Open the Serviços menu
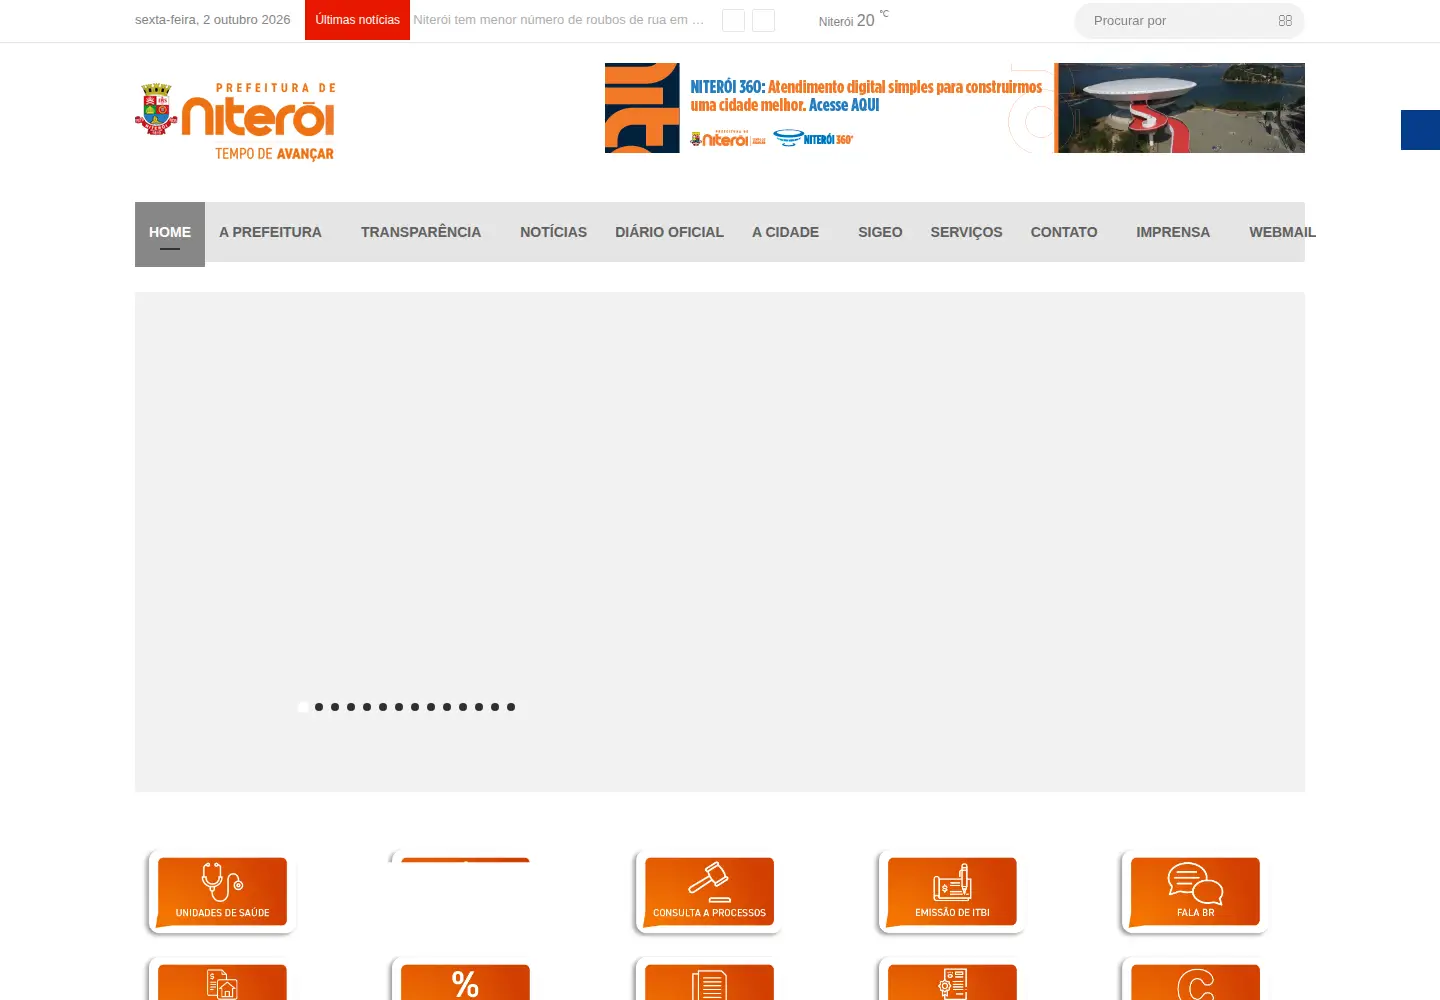Viewport: 1440px width, 1000px height. click(x=966, y=232)
